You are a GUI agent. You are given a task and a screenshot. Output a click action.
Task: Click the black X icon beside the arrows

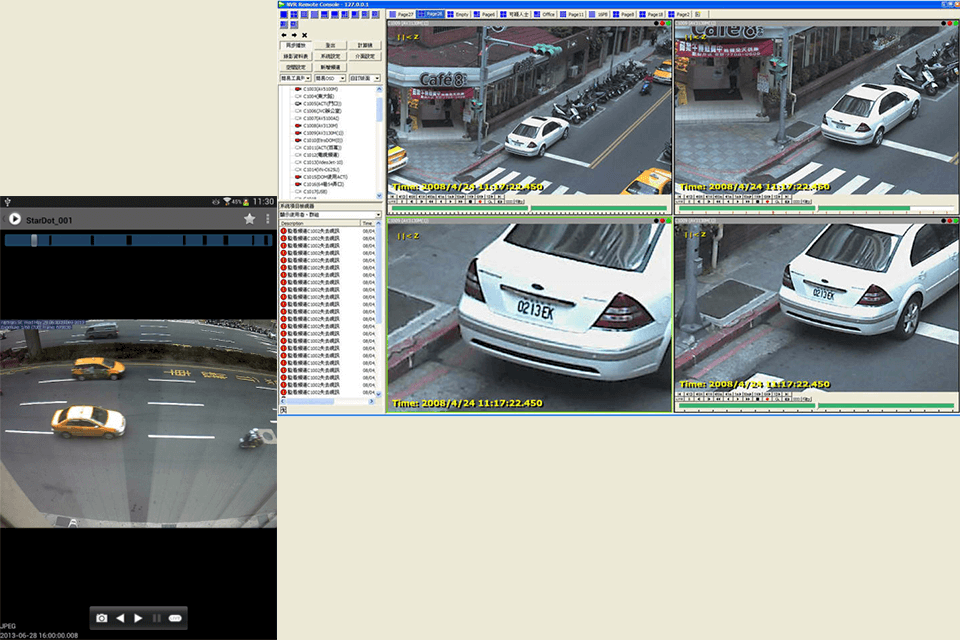304,36
